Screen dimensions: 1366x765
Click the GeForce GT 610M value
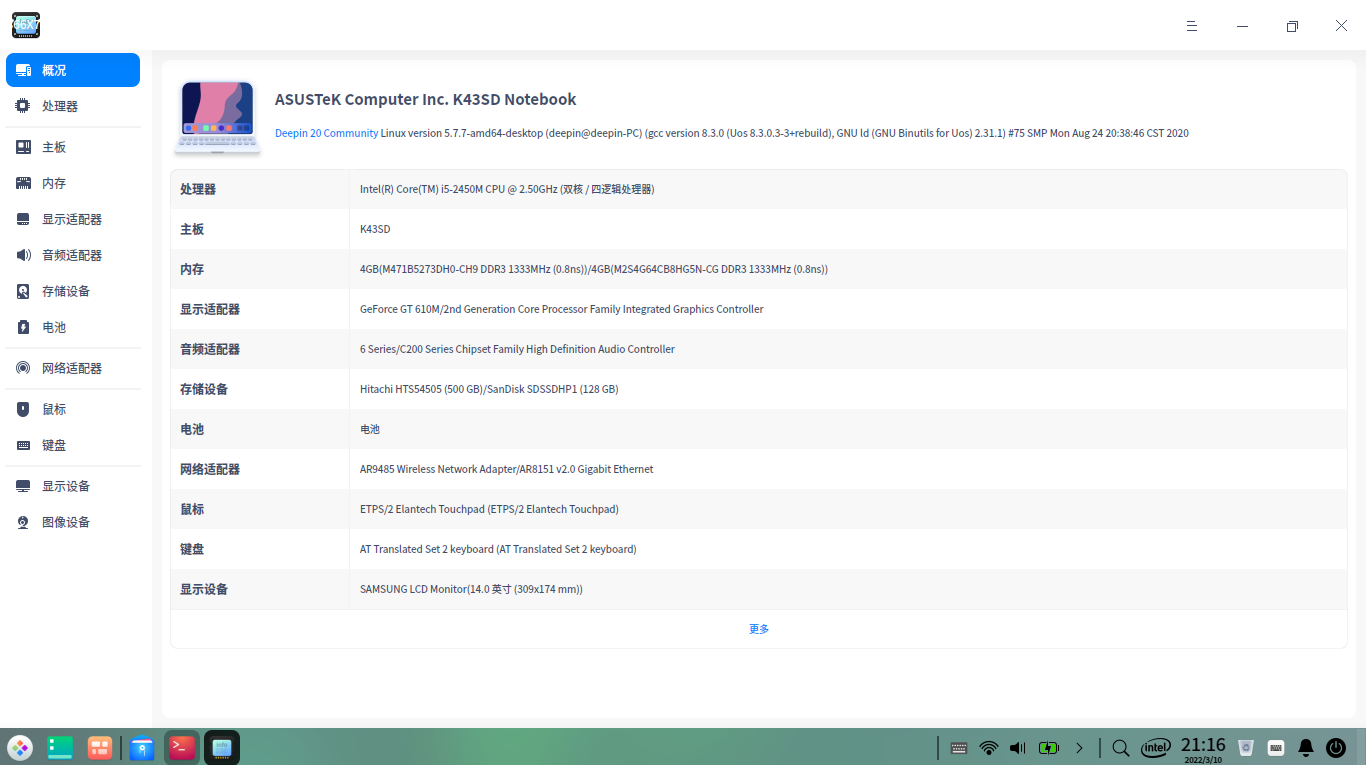point(562,309)
